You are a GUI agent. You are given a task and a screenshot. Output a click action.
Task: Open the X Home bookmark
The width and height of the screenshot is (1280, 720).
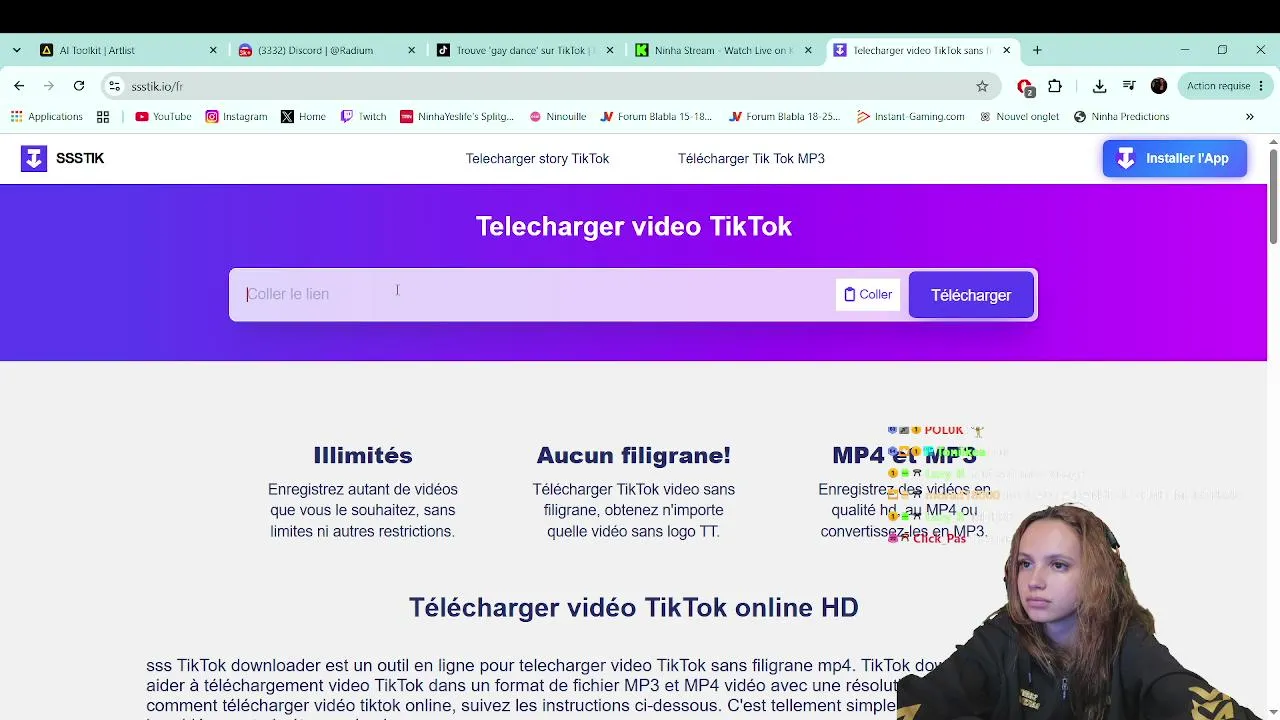tap(303, 117)
